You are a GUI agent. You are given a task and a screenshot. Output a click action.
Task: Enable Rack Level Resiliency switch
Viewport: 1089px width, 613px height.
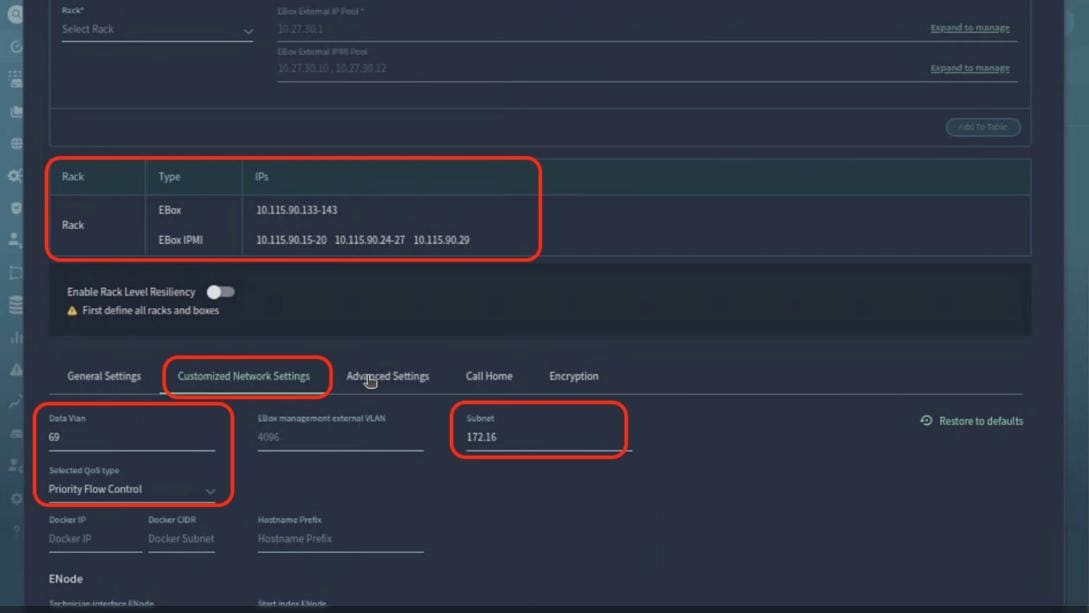tap(220, 291)
